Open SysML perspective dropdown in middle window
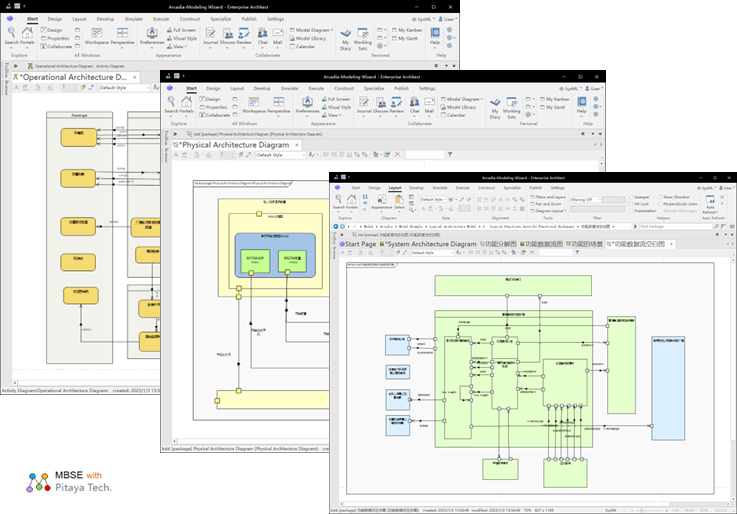This screenshot has width=737, height=514. coord(570,89)
